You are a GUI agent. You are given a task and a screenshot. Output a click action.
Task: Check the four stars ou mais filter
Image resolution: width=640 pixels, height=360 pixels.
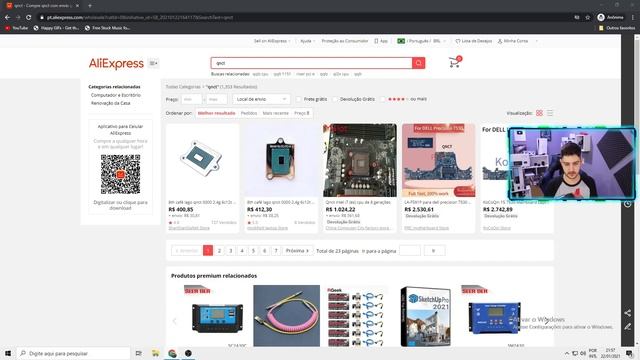[x=382, y=99]
